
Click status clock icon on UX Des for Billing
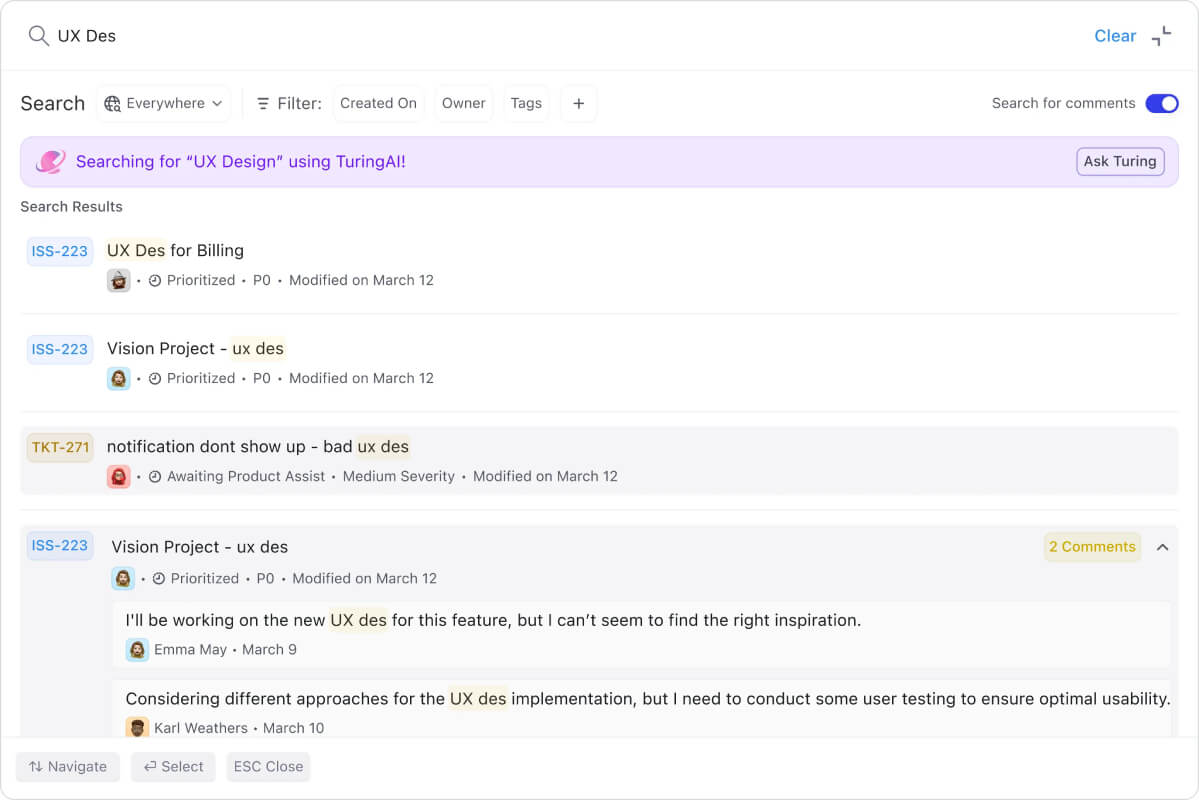154,281
